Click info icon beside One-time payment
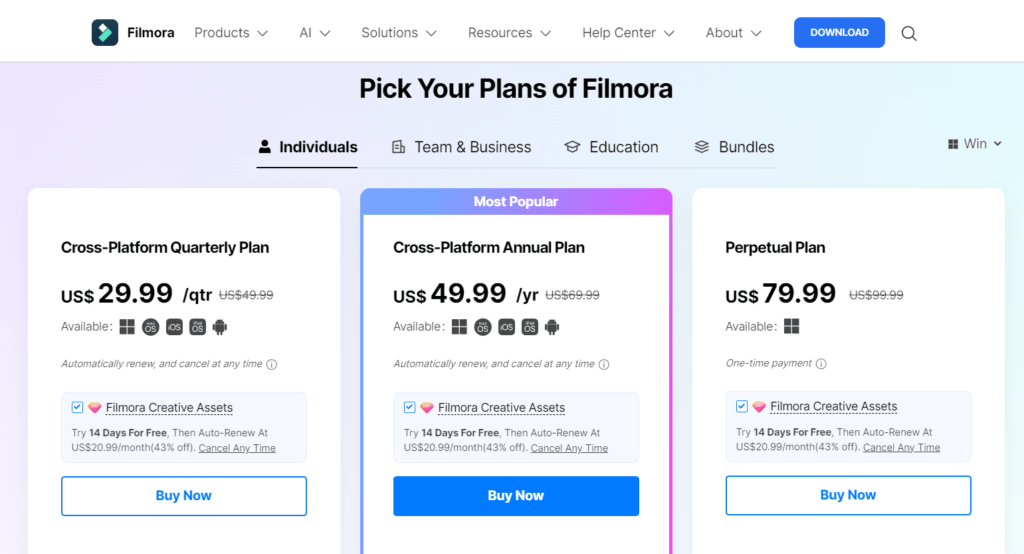Image resolution: width=1024 pixels, height=554 pixels. pos(821,364)
